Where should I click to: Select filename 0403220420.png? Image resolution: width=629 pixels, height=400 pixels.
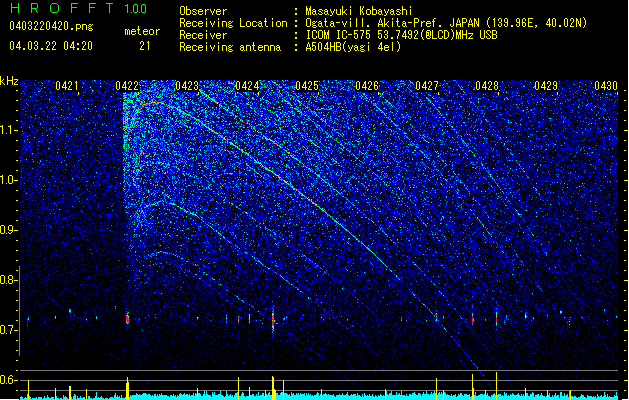[x=51, y=26]
